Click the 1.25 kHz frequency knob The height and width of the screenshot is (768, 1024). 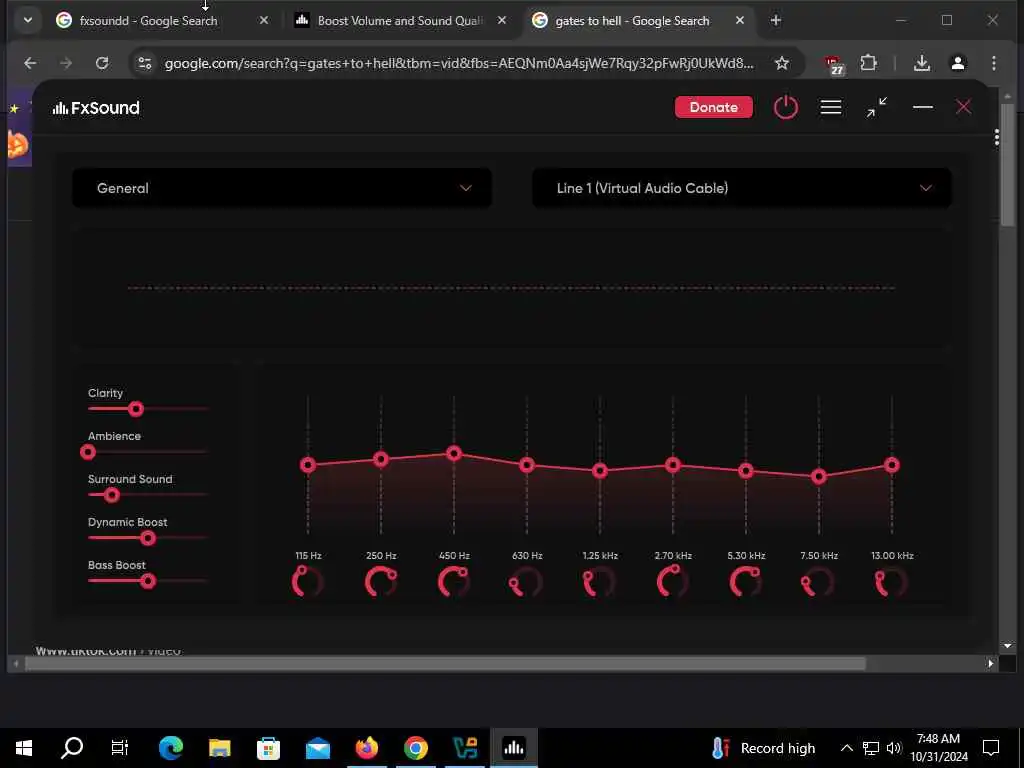(x=600, y=582)
